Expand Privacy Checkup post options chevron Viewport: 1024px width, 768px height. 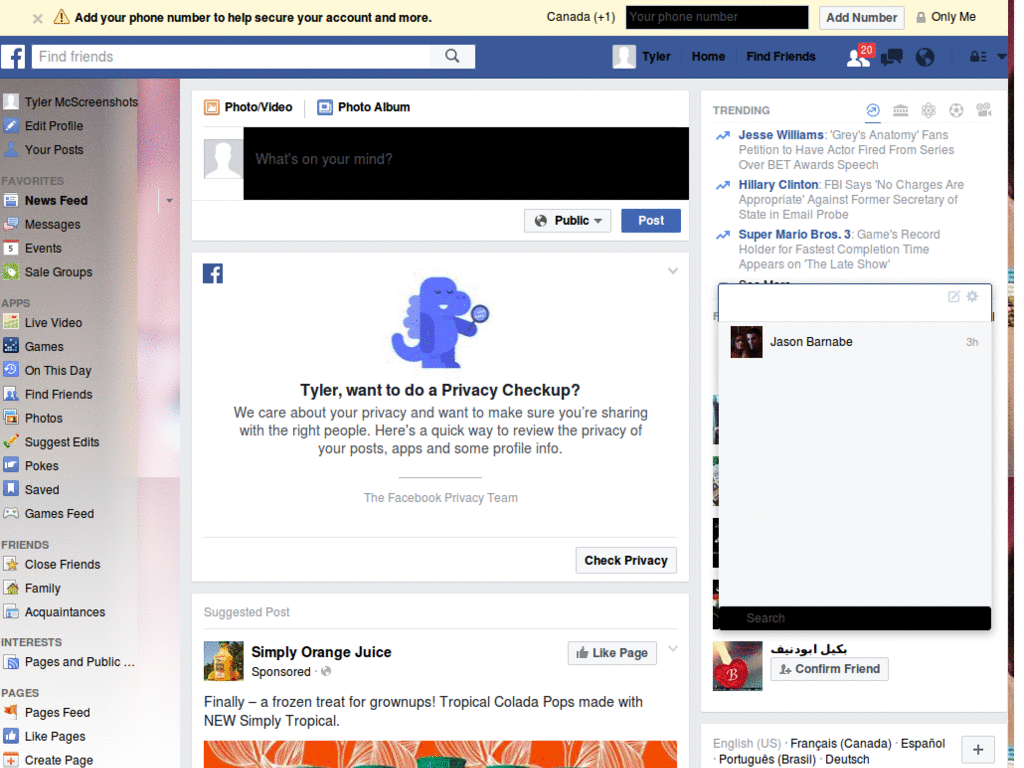pos(673,271)
